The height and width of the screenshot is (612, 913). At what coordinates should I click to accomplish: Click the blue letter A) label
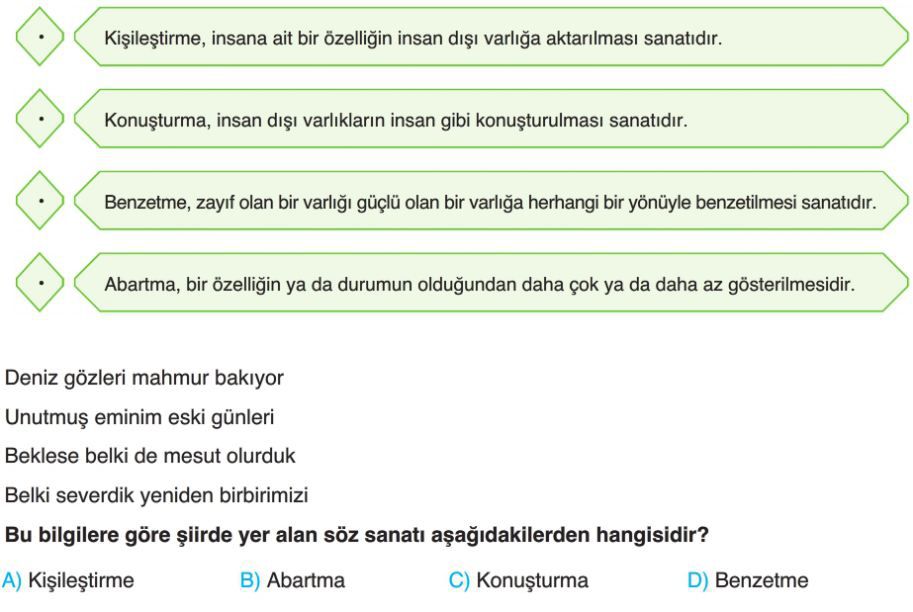pyautogui.click(x=12, y=581)
